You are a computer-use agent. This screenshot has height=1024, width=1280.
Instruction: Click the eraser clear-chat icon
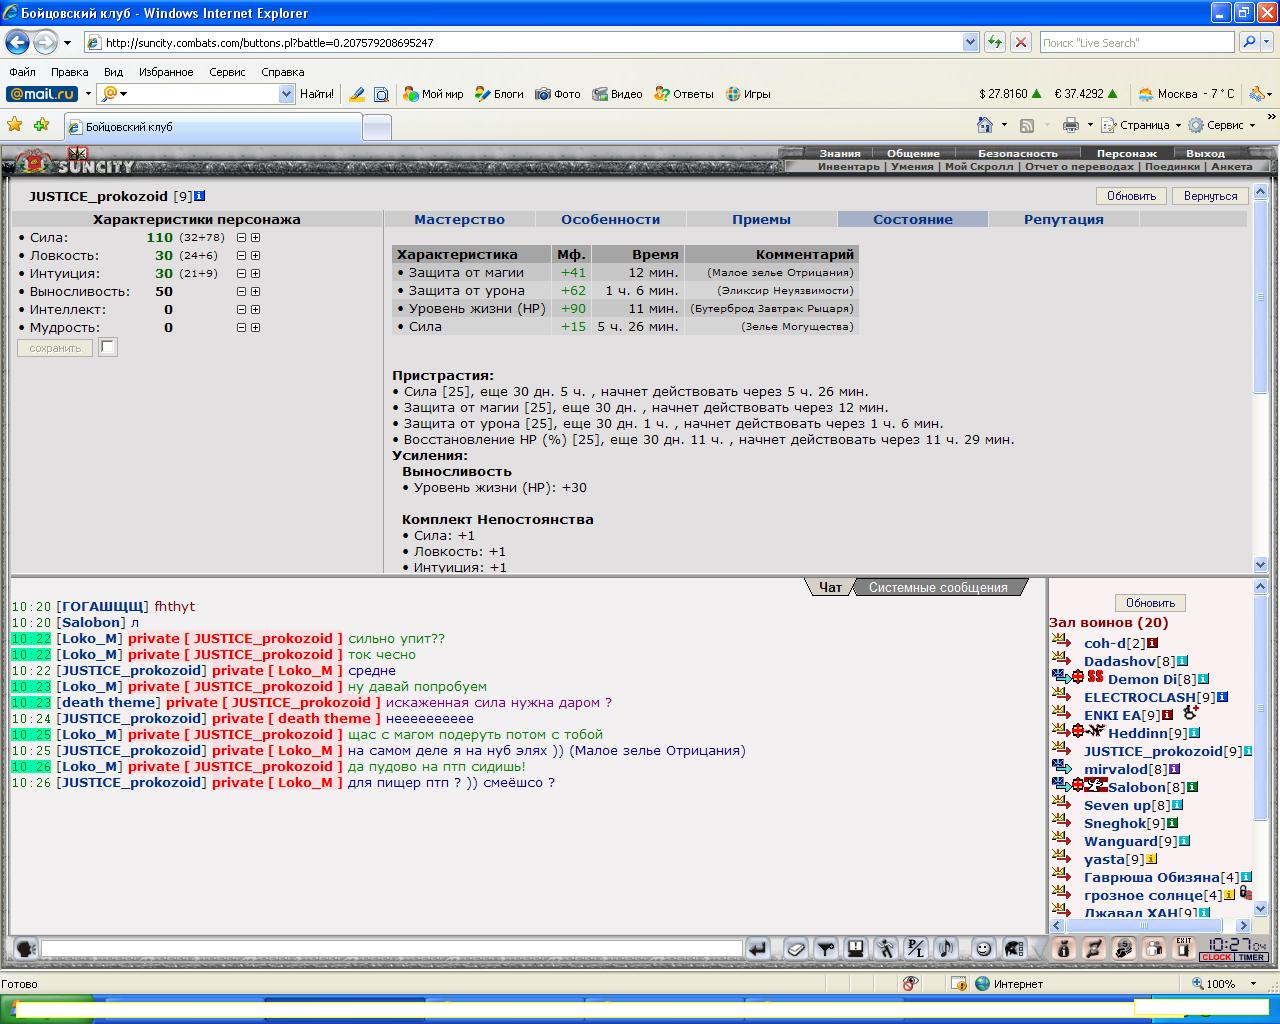796,949
